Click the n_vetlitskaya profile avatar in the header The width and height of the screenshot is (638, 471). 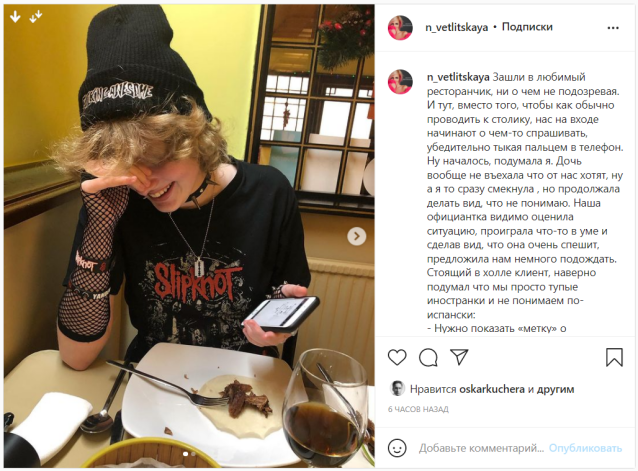[x=400, y=28]
